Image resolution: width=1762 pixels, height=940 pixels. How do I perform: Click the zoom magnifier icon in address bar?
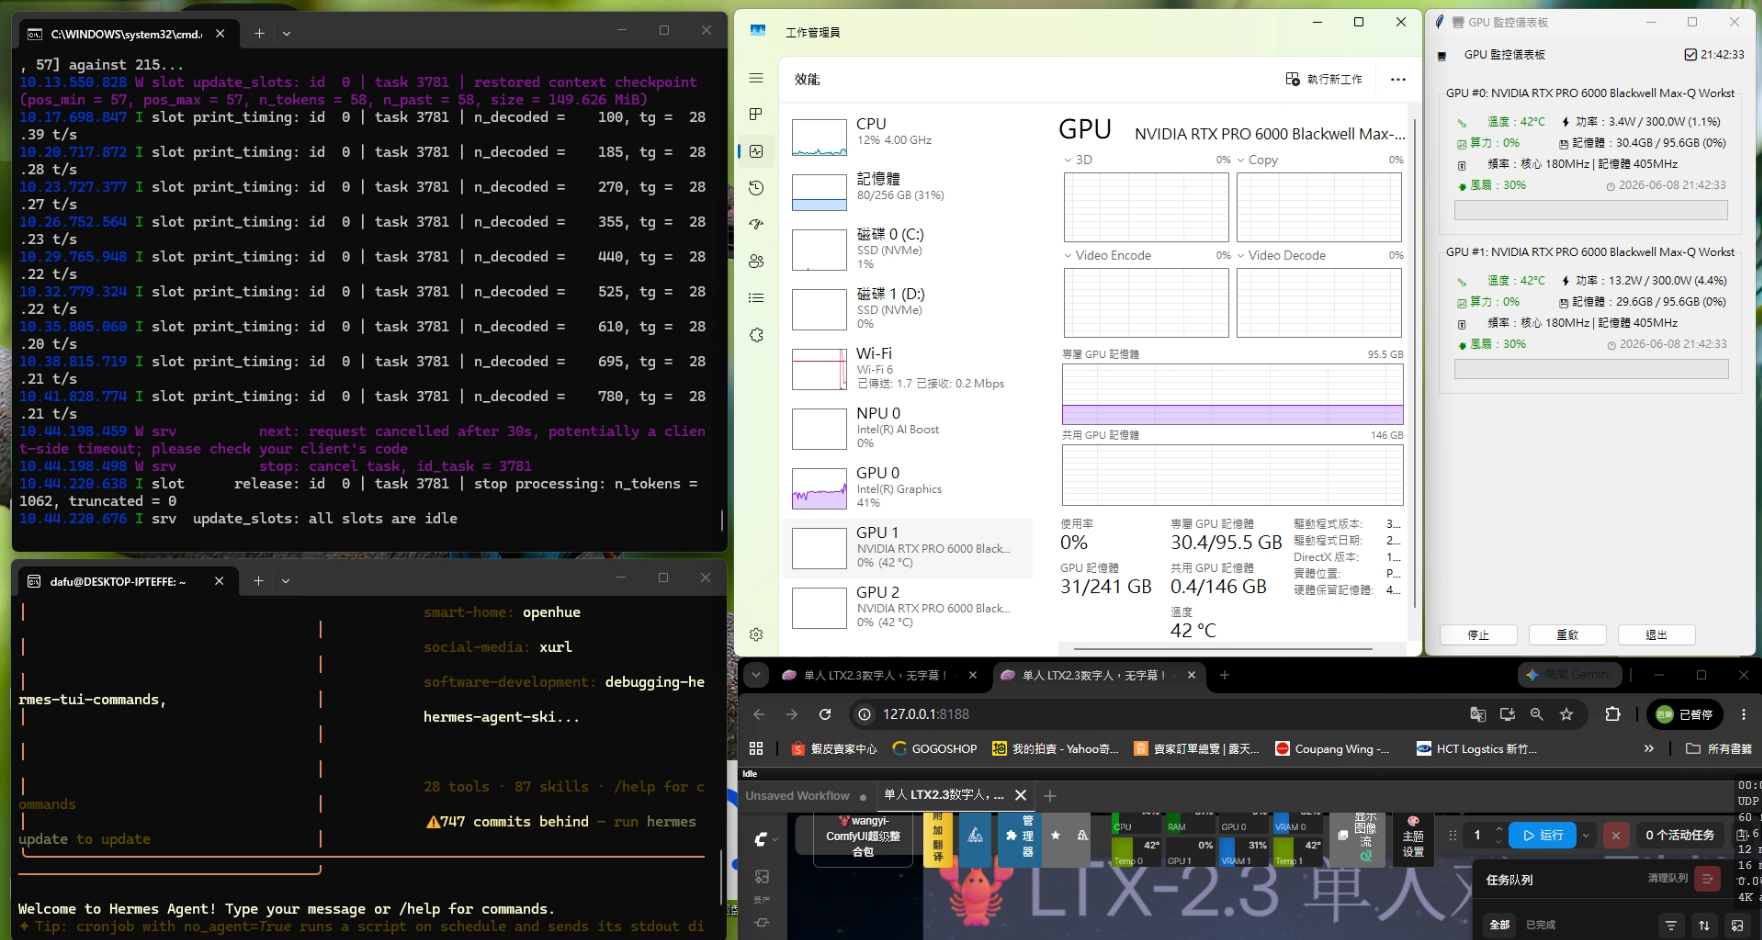(1537, 714)
